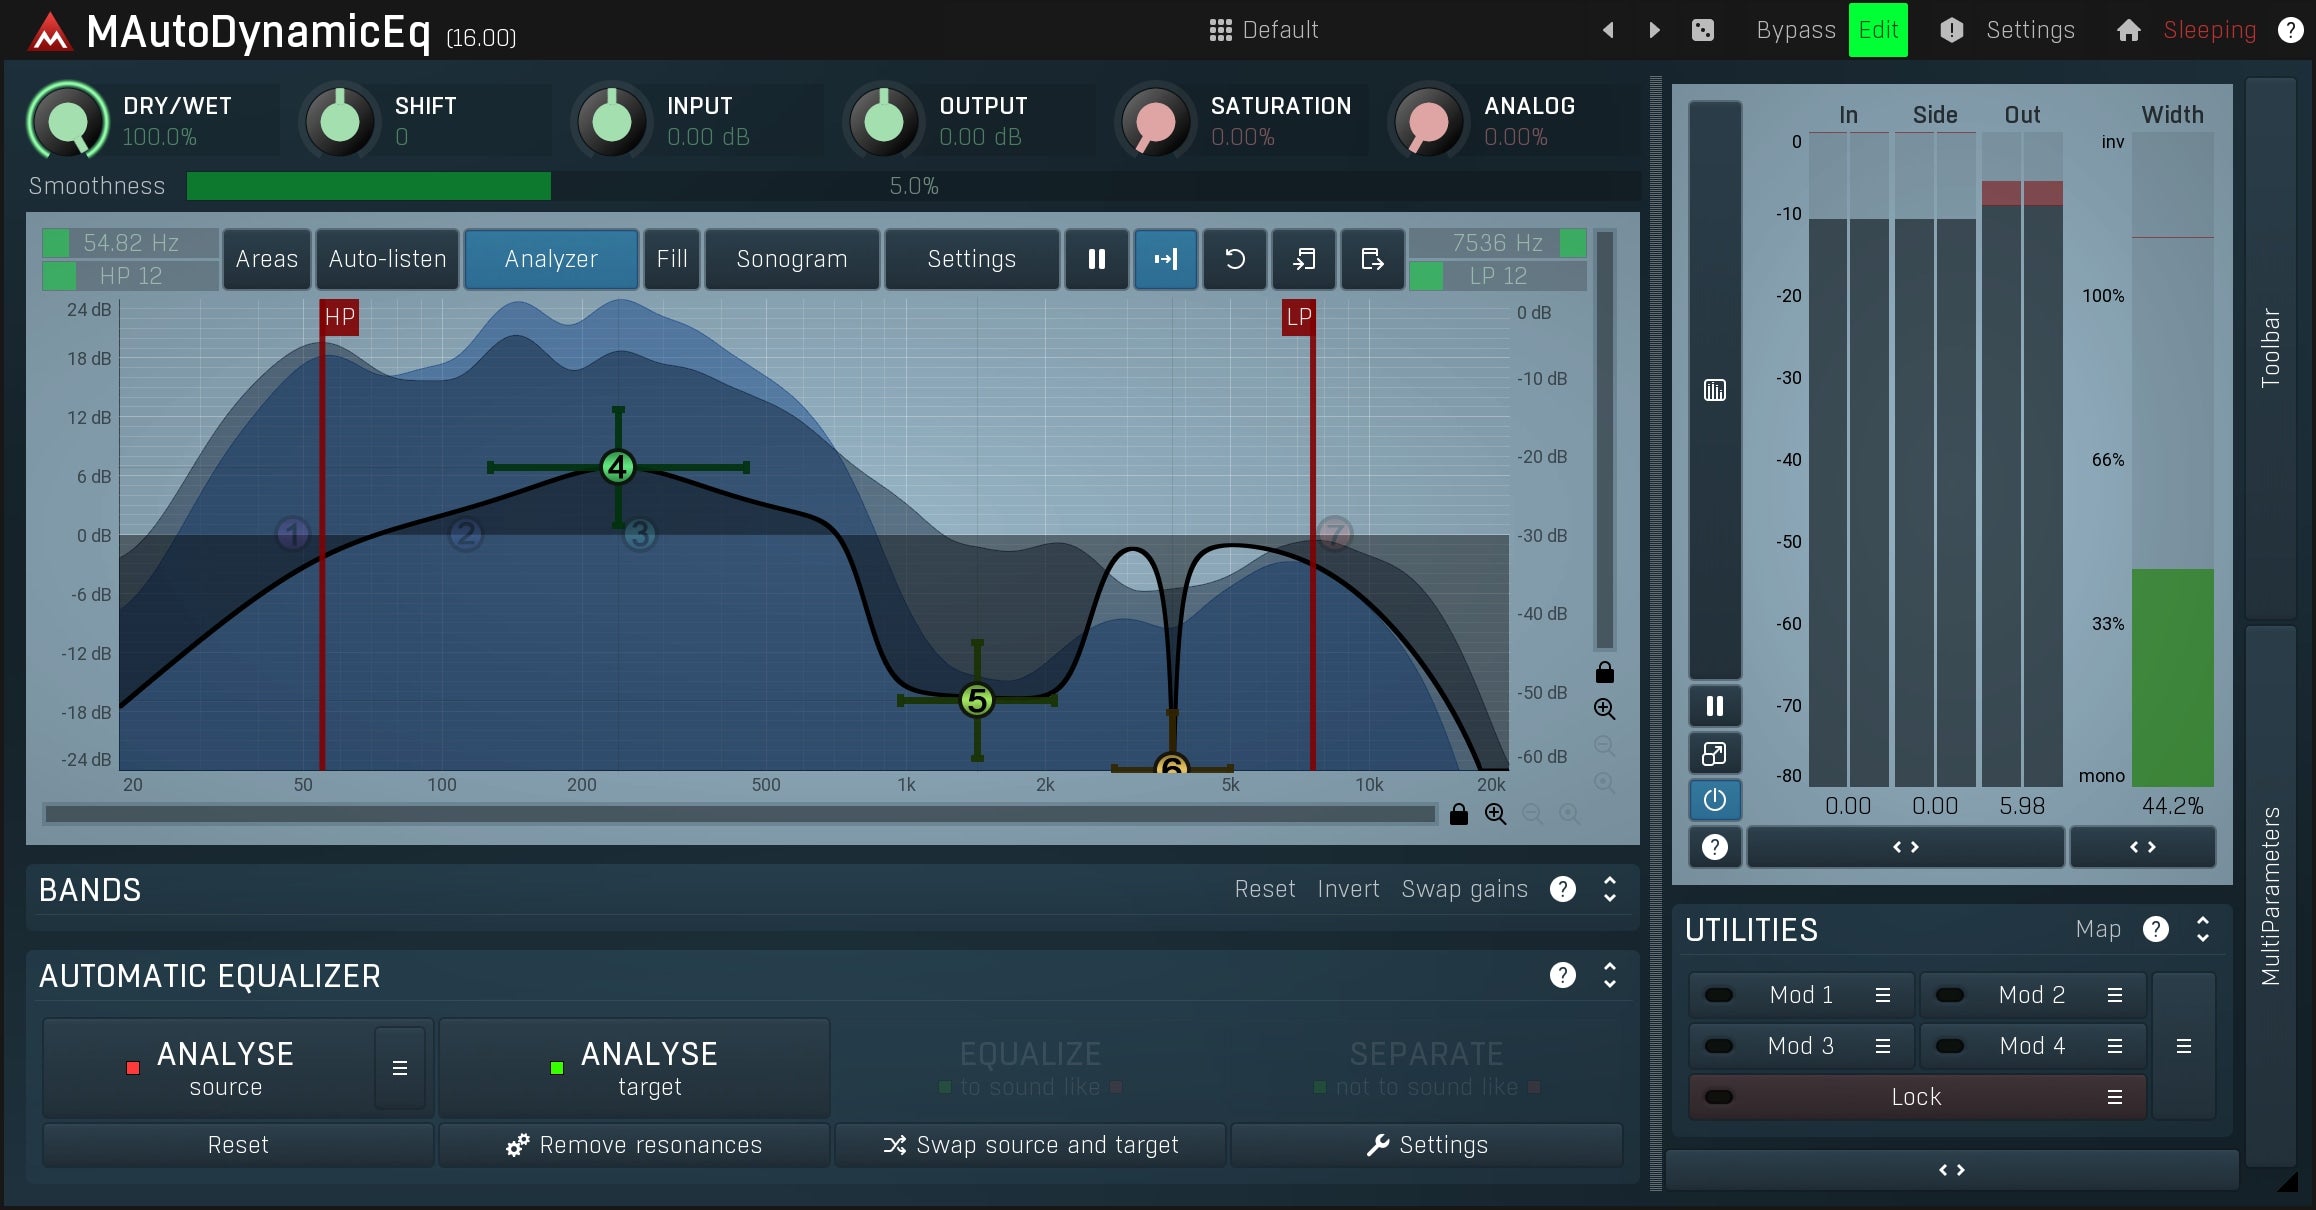Click band 4 node in the EQ curve
Viewport: 2316px width, 1210px height.
[x=617, y=467]
